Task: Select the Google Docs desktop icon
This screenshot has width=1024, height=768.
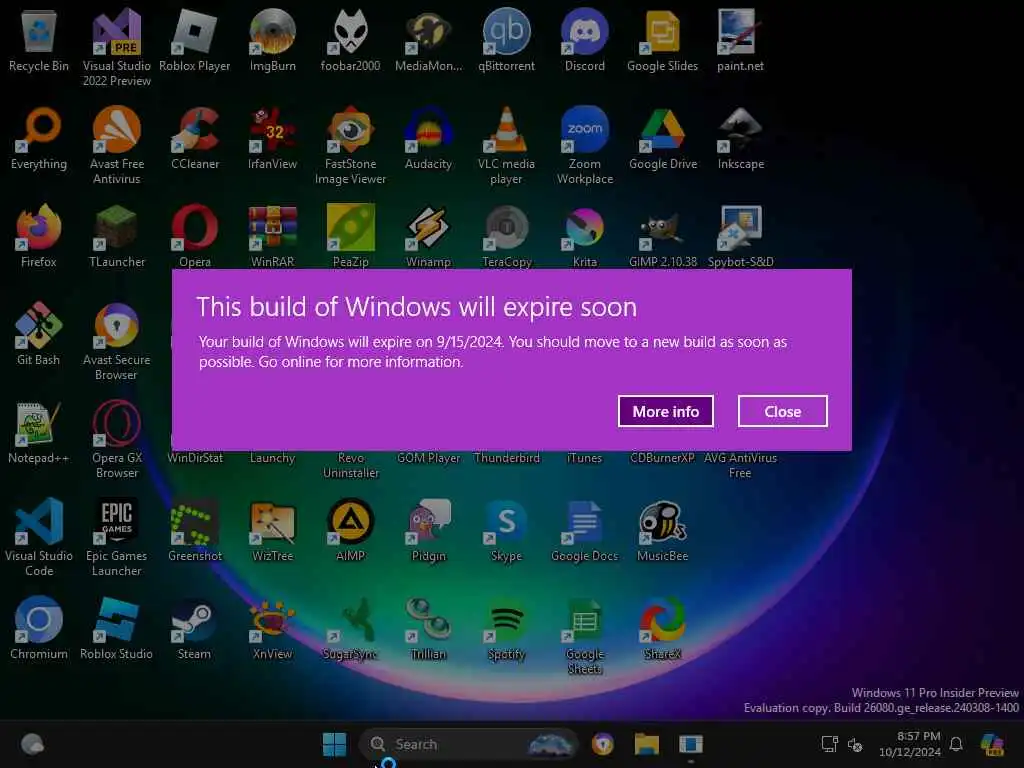Action: [x=584, y=530]
